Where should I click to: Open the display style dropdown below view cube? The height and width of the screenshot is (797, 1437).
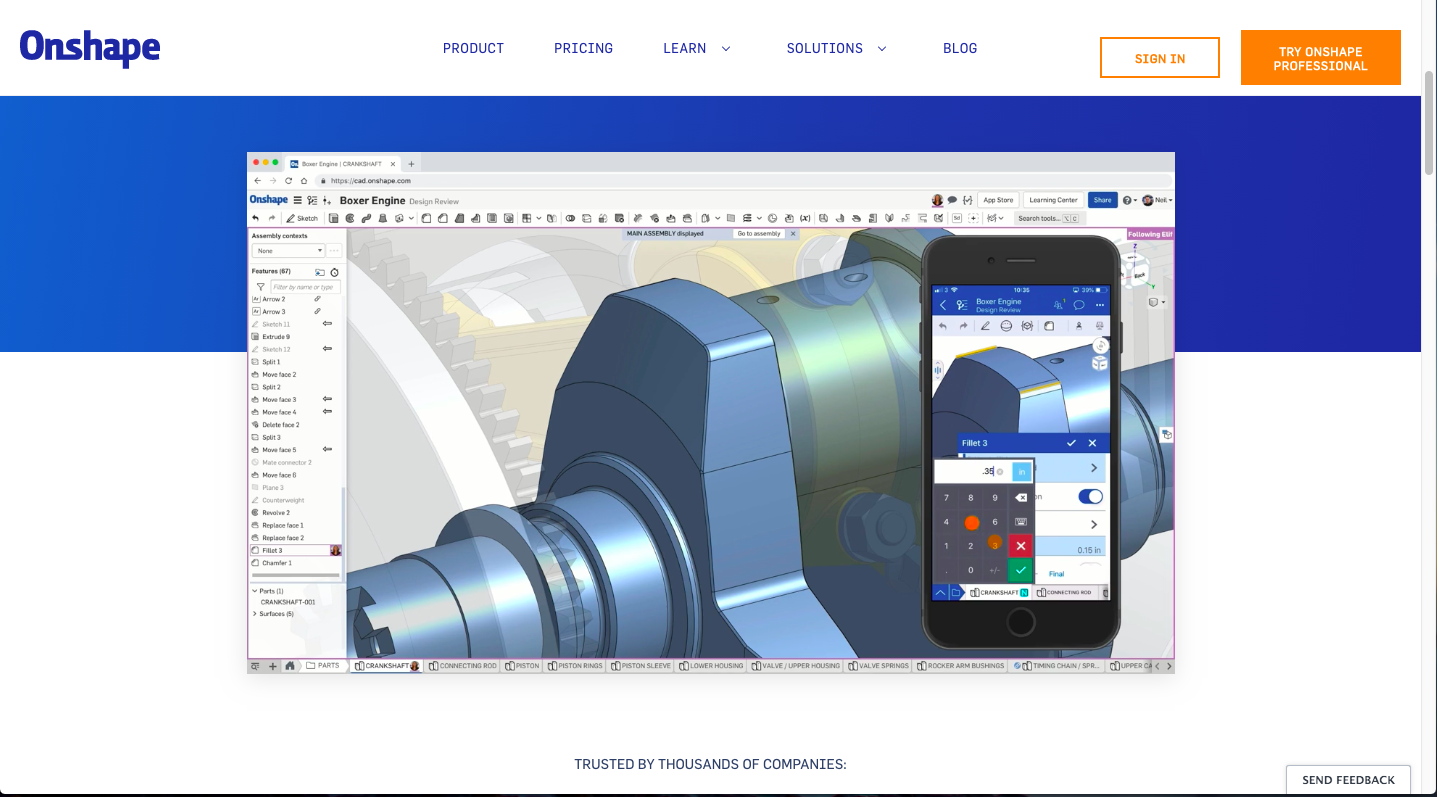click(x=1156, y=301)
